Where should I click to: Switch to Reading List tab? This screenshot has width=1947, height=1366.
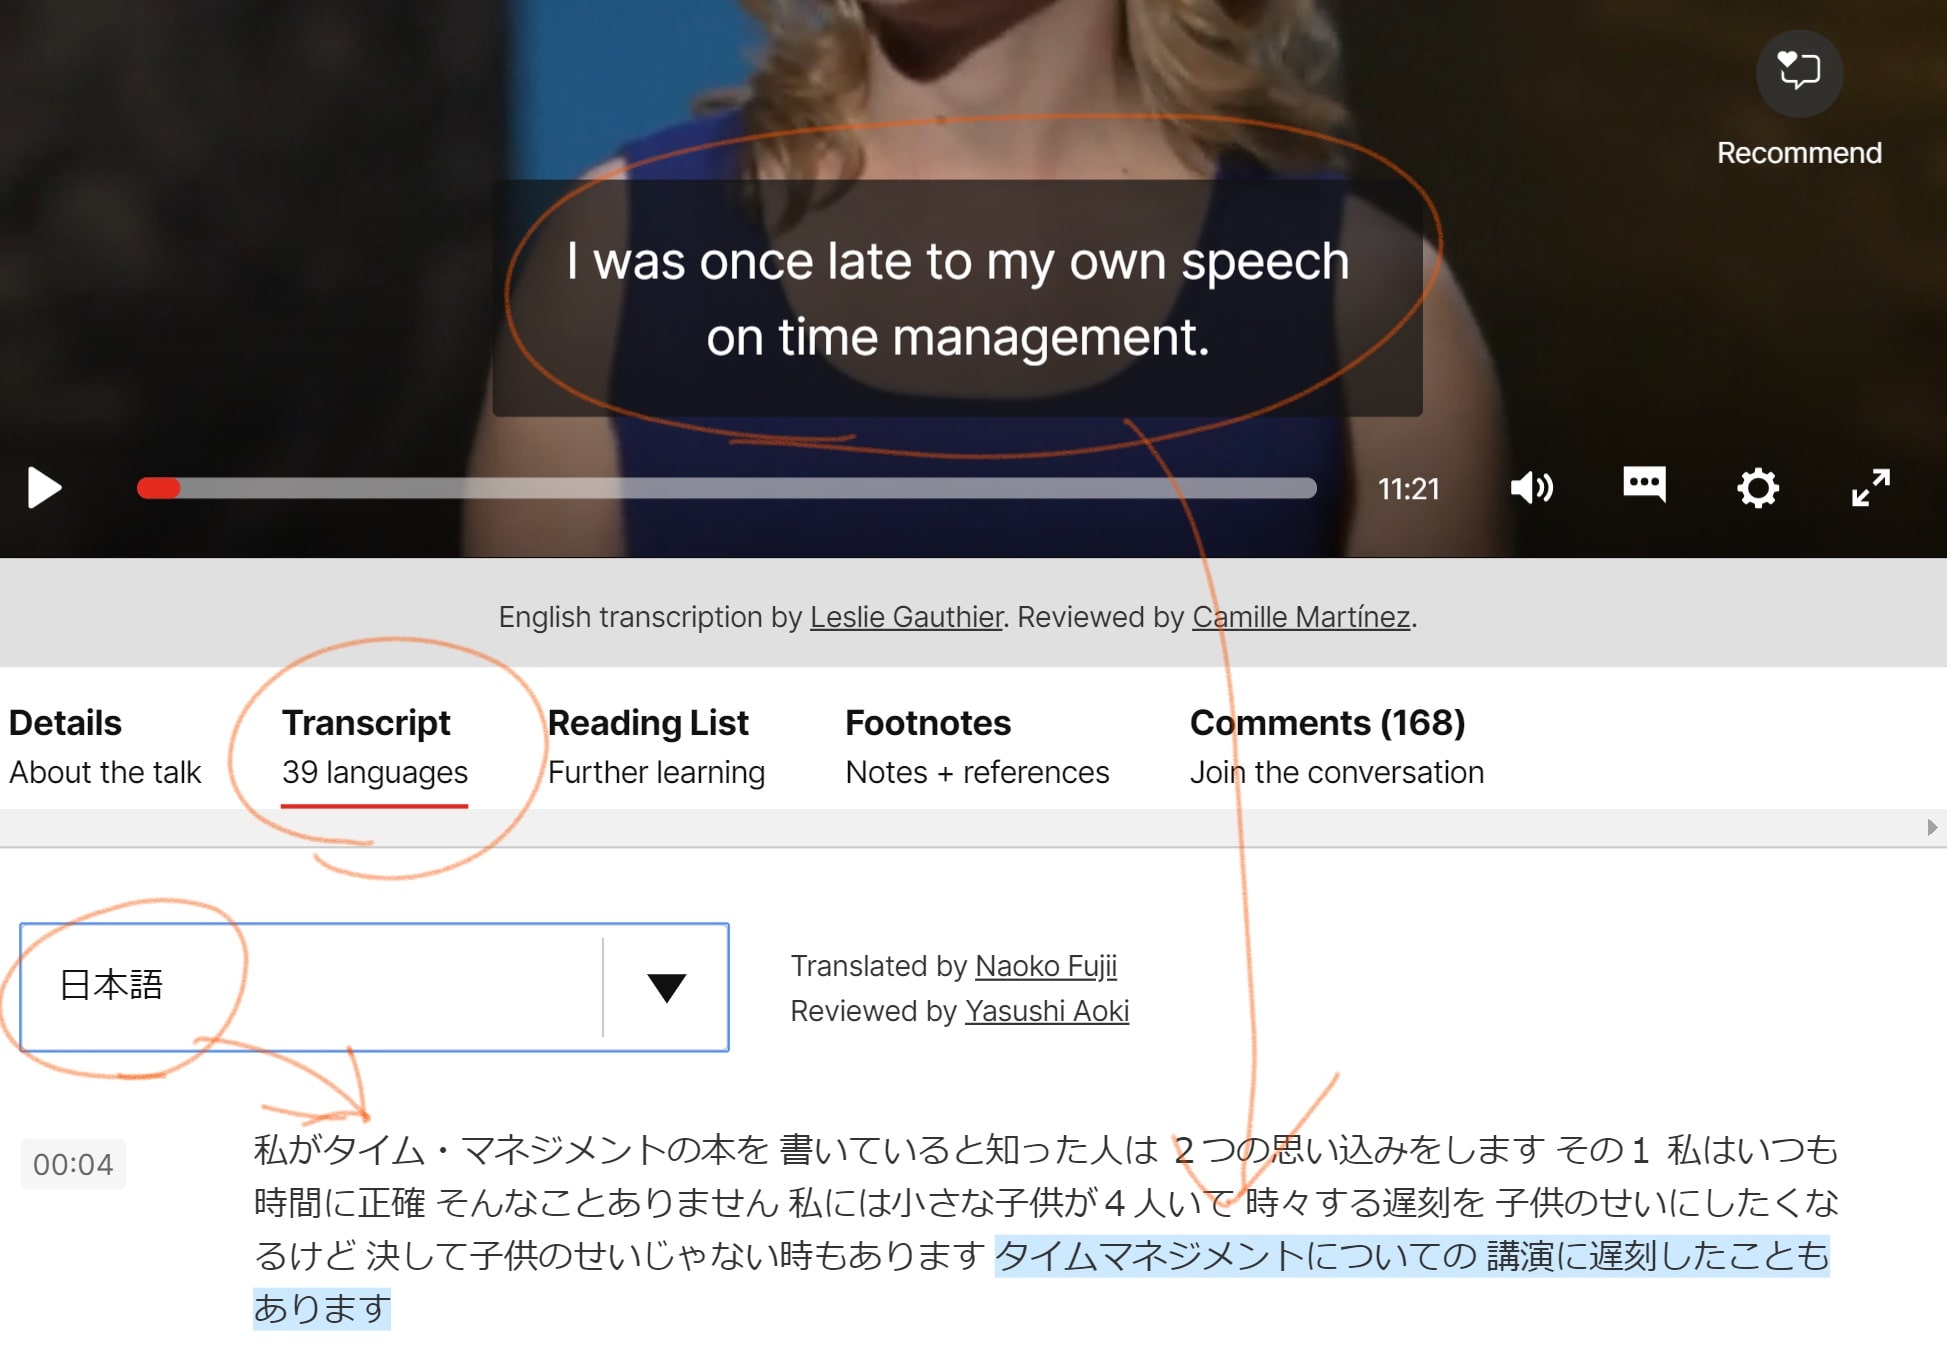(656, 746)
